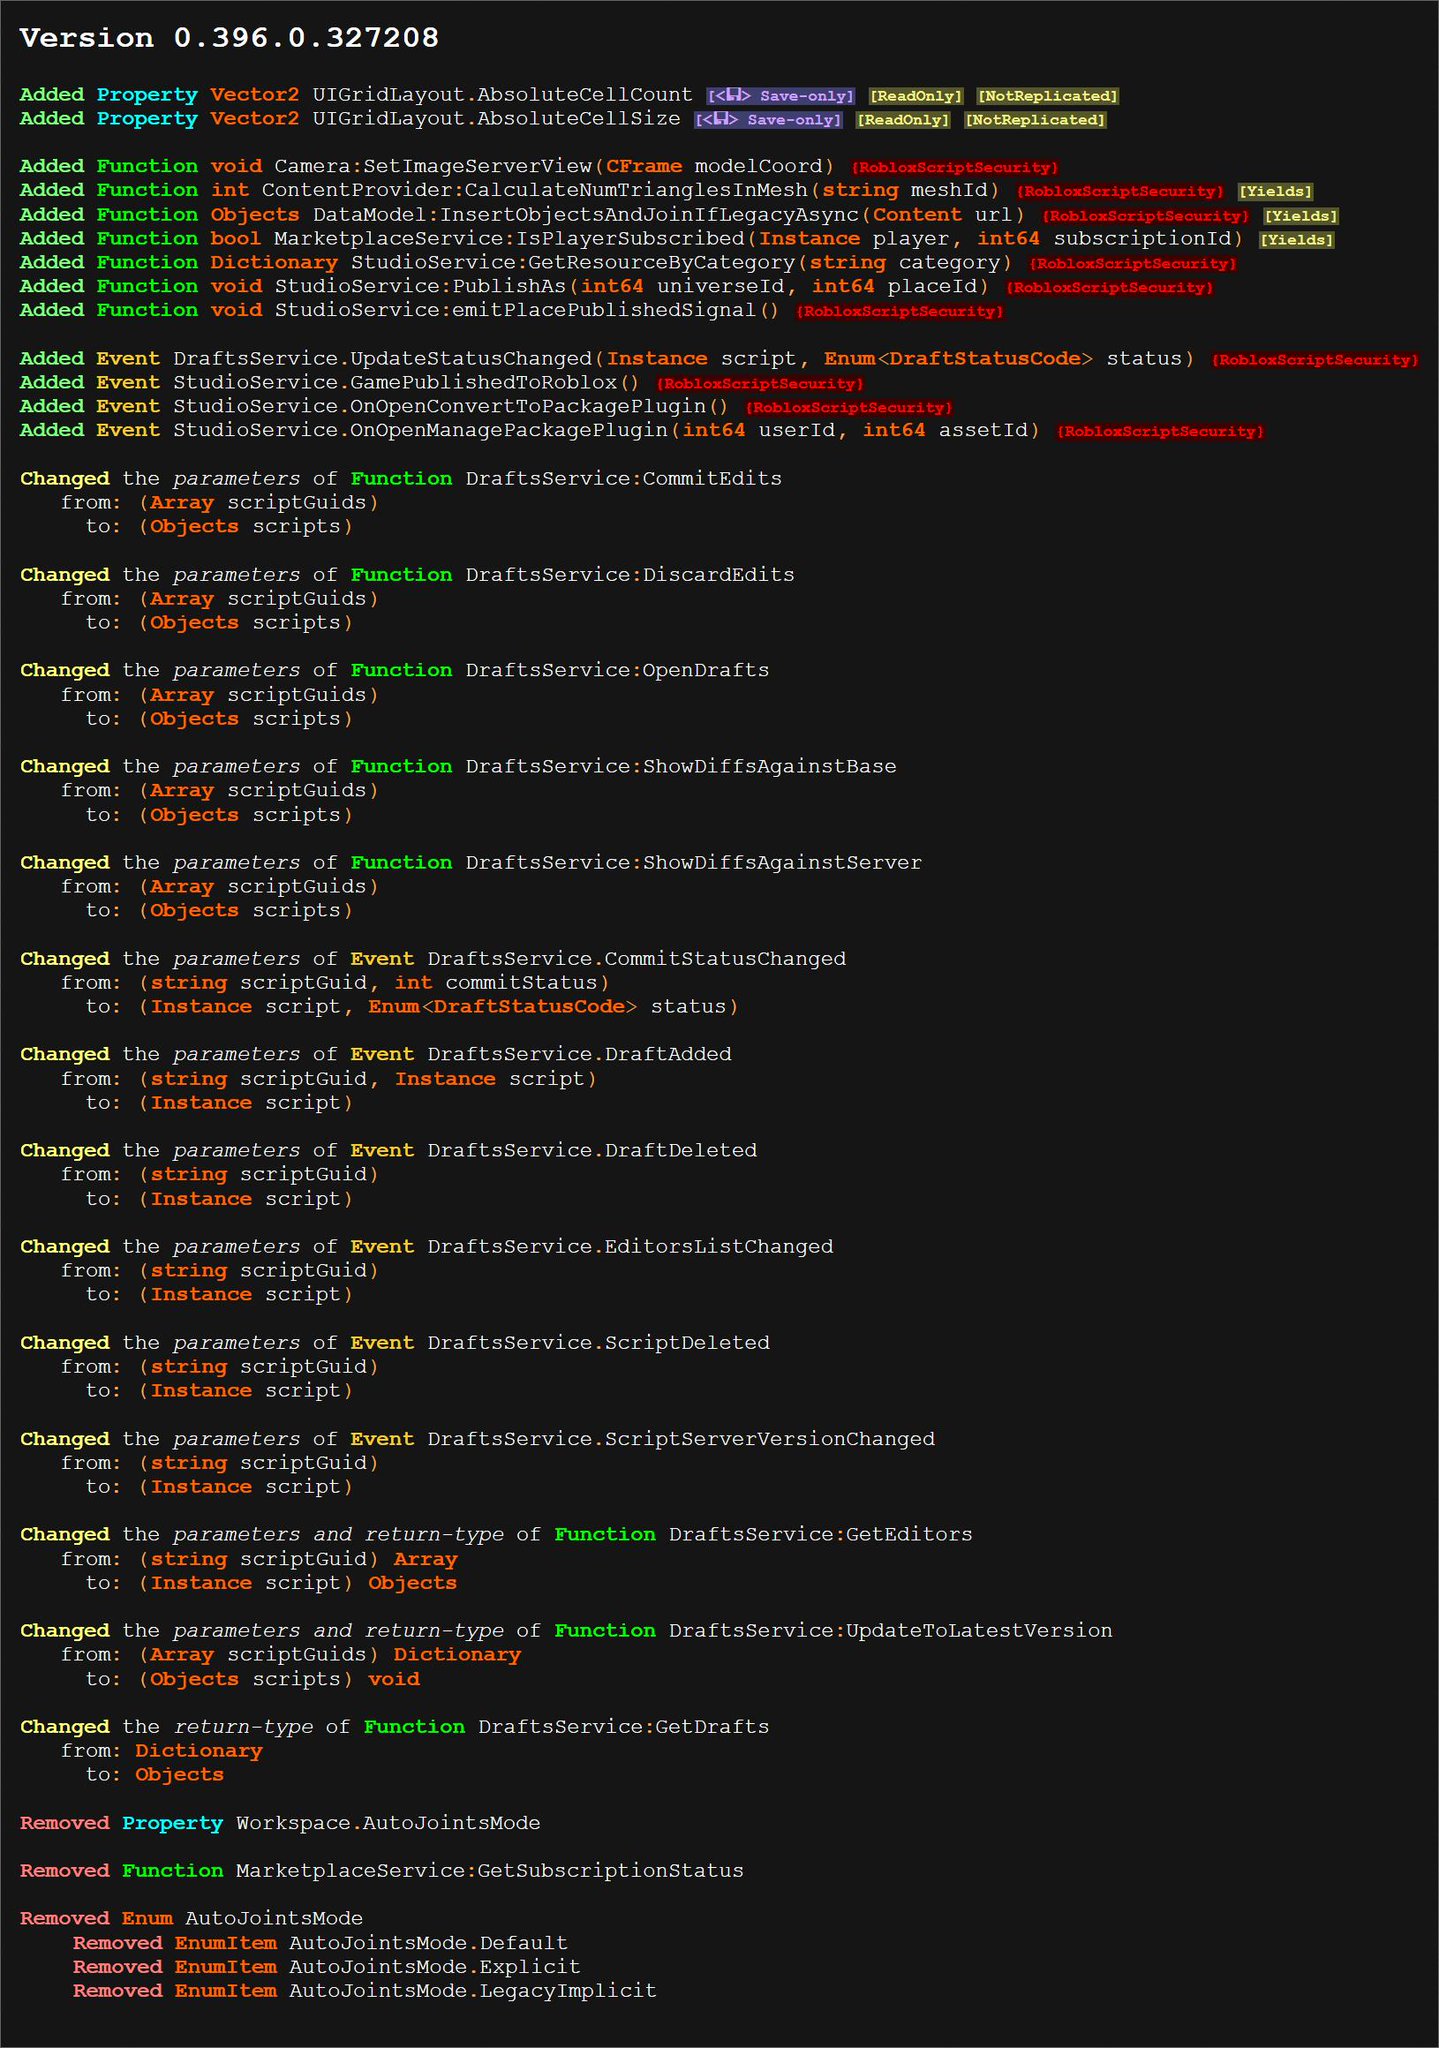Select MarketplaceService:IsPlayerSubscribed function name

click(510, 239)
